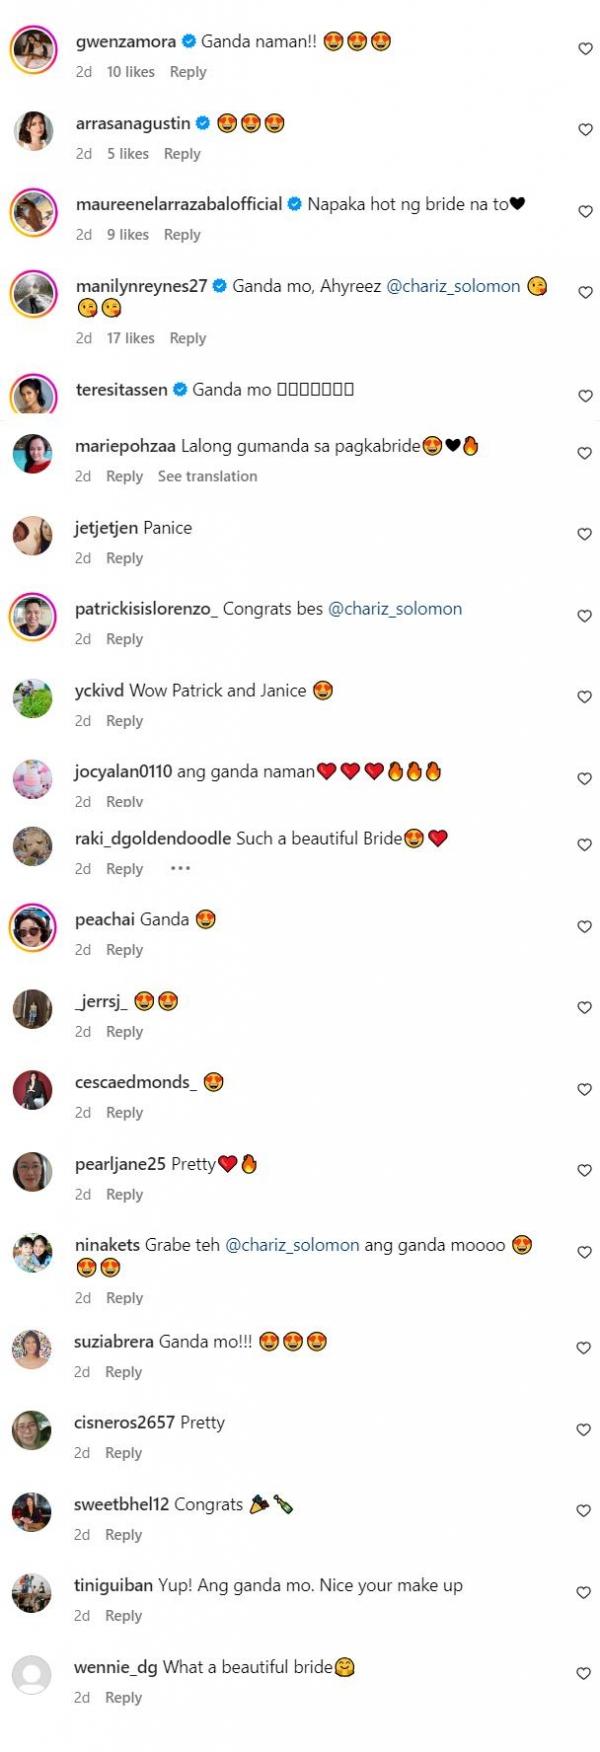
Task: Open gwenzamora's profile picture
Action: [33, 49]
